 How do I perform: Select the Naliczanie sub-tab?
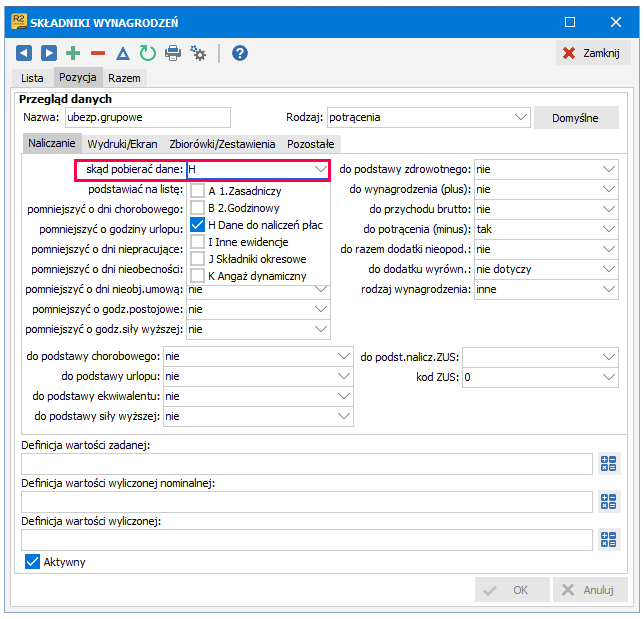(x=52, y=143)
